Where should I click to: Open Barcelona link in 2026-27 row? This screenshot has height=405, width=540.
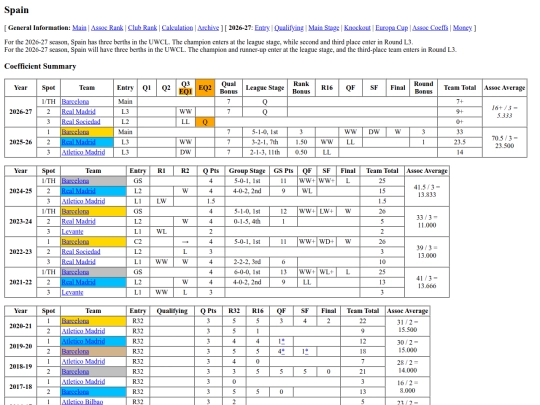pos(75,102)
